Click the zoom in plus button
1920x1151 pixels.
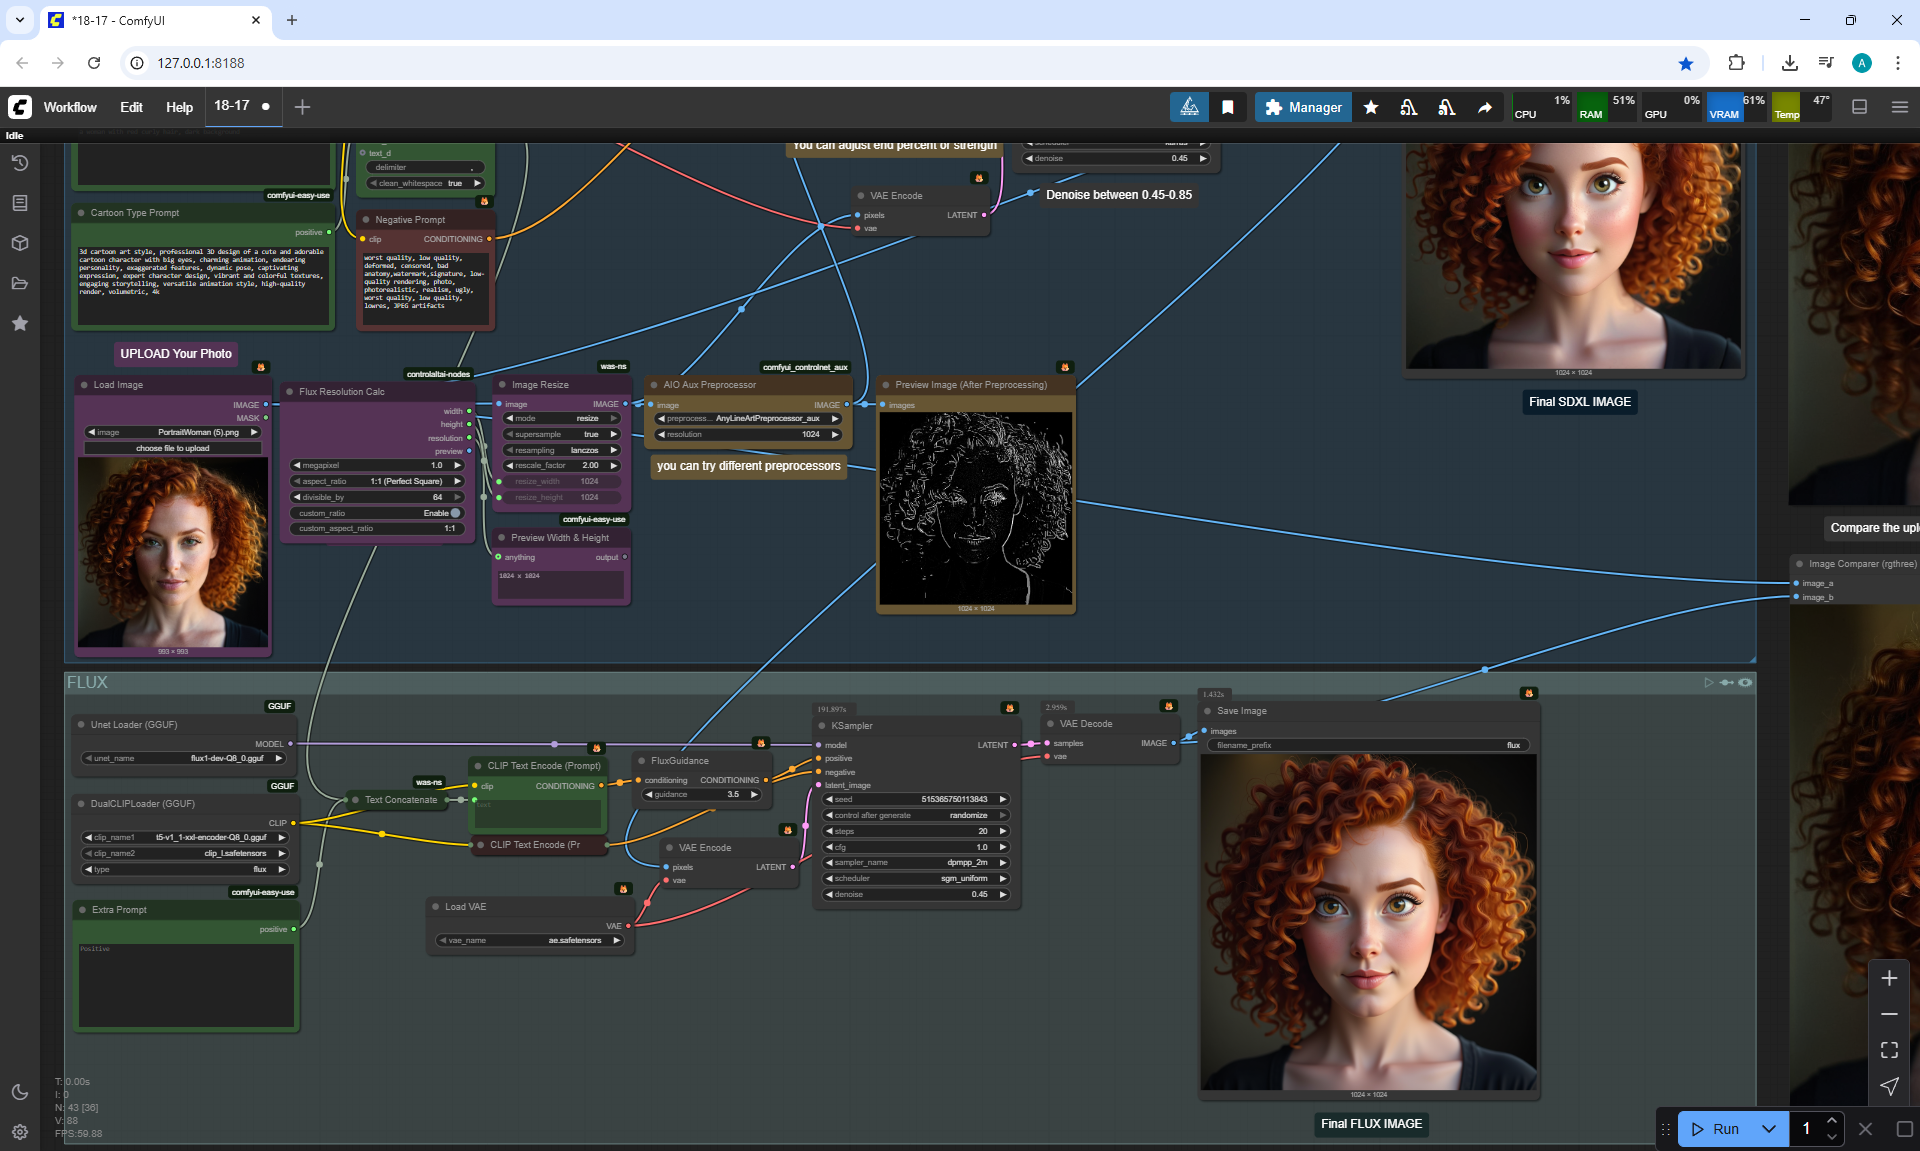(x=1889, y=978)
